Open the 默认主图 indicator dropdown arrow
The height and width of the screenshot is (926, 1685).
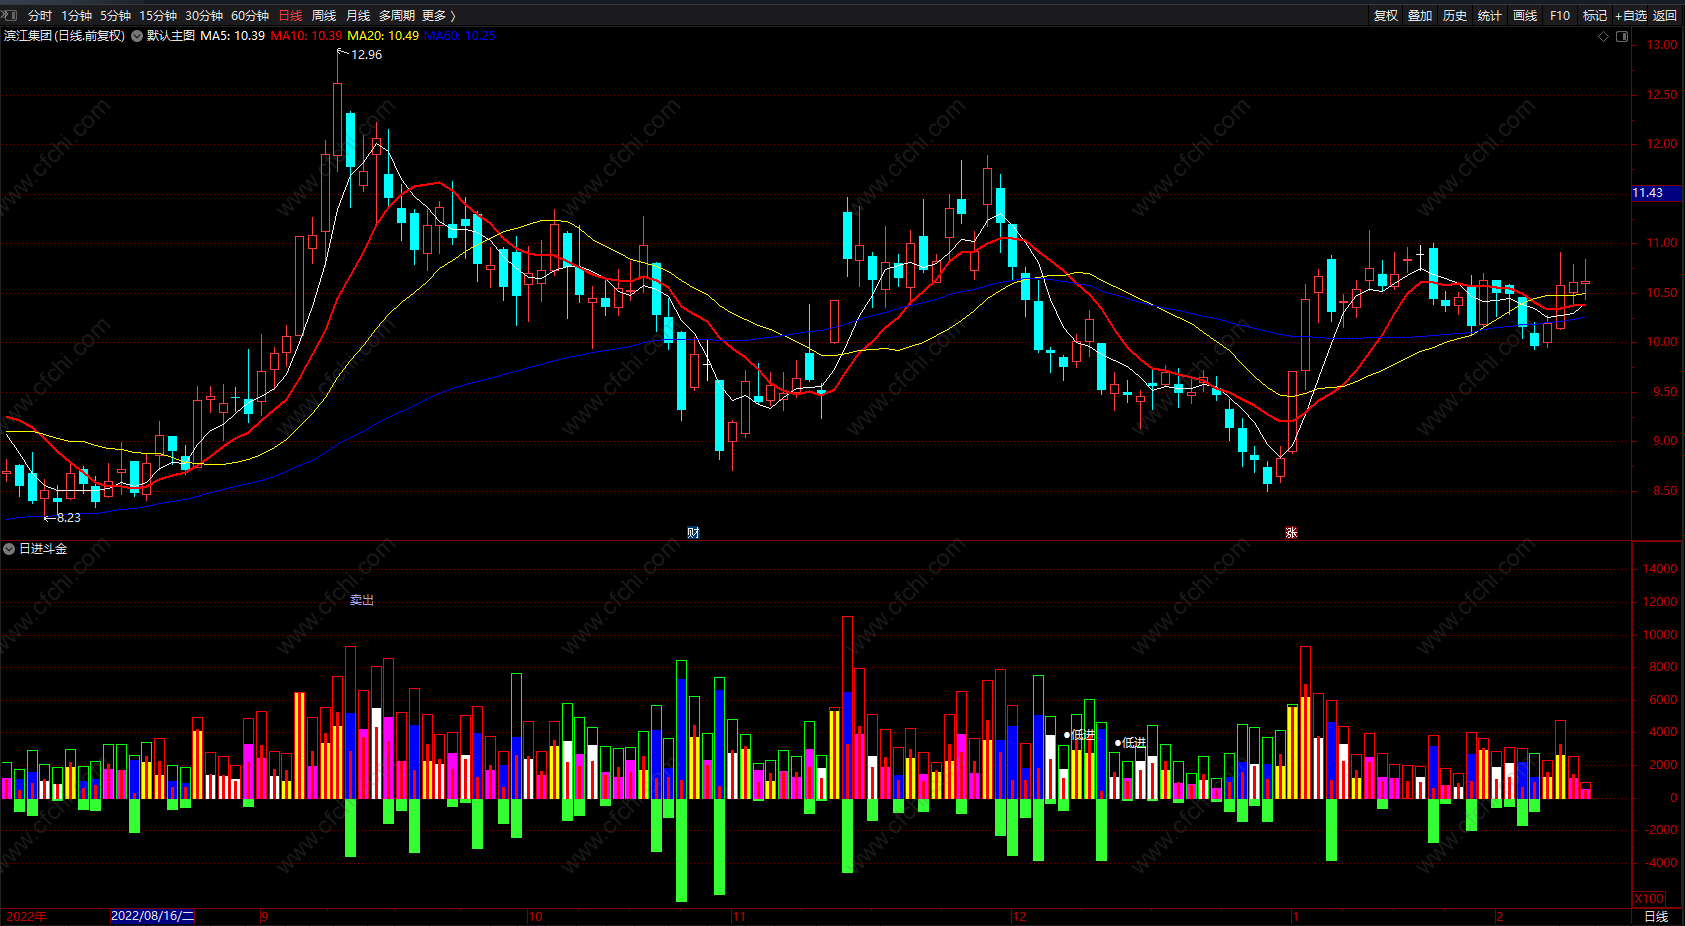(x=137, y=36)
